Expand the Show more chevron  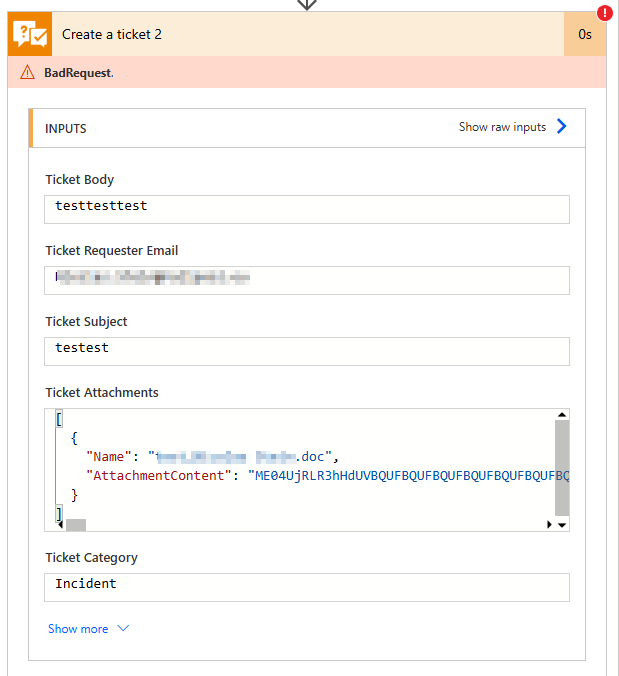pyautogui.click(x=124, y=629)
